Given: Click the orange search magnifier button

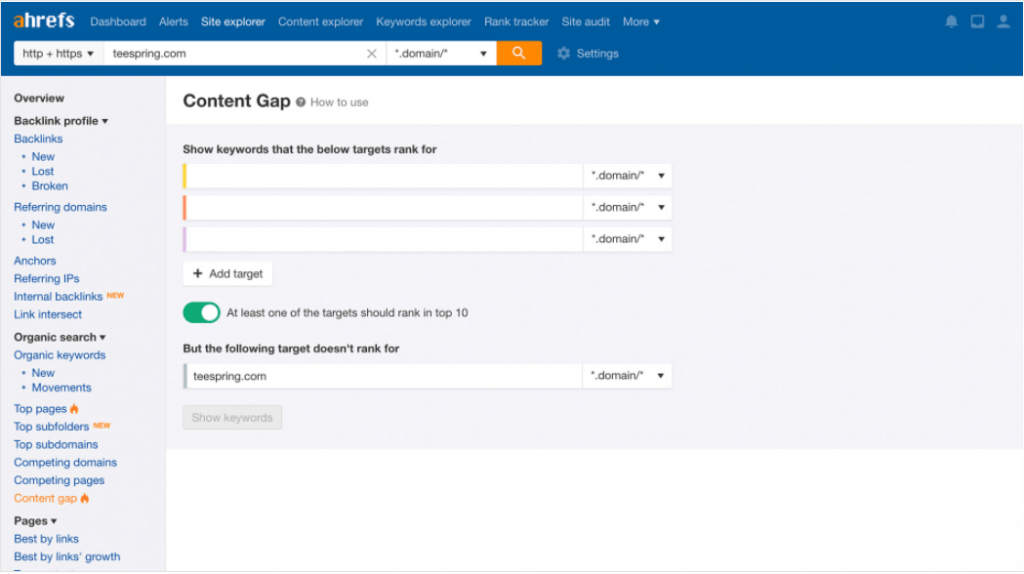Looking at the screenshot, I should click(x=519, y=54).
